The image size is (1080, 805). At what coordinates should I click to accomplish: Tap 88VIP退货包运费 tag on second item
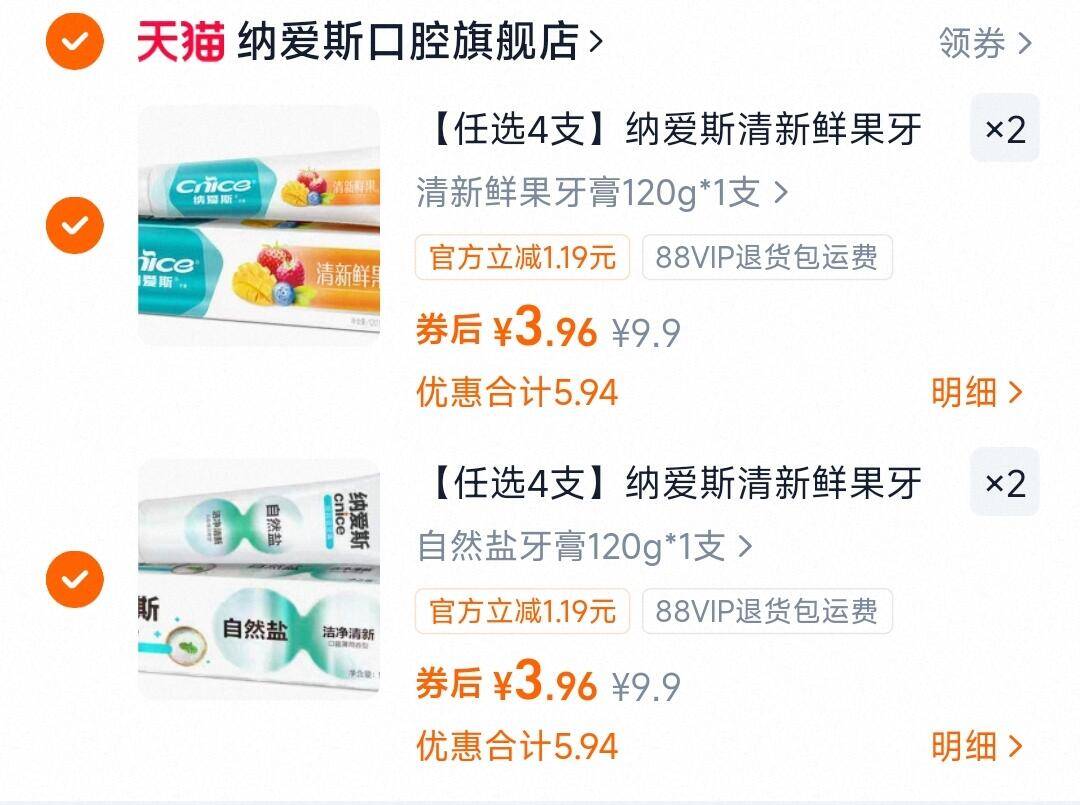click(x=767, y=611)
